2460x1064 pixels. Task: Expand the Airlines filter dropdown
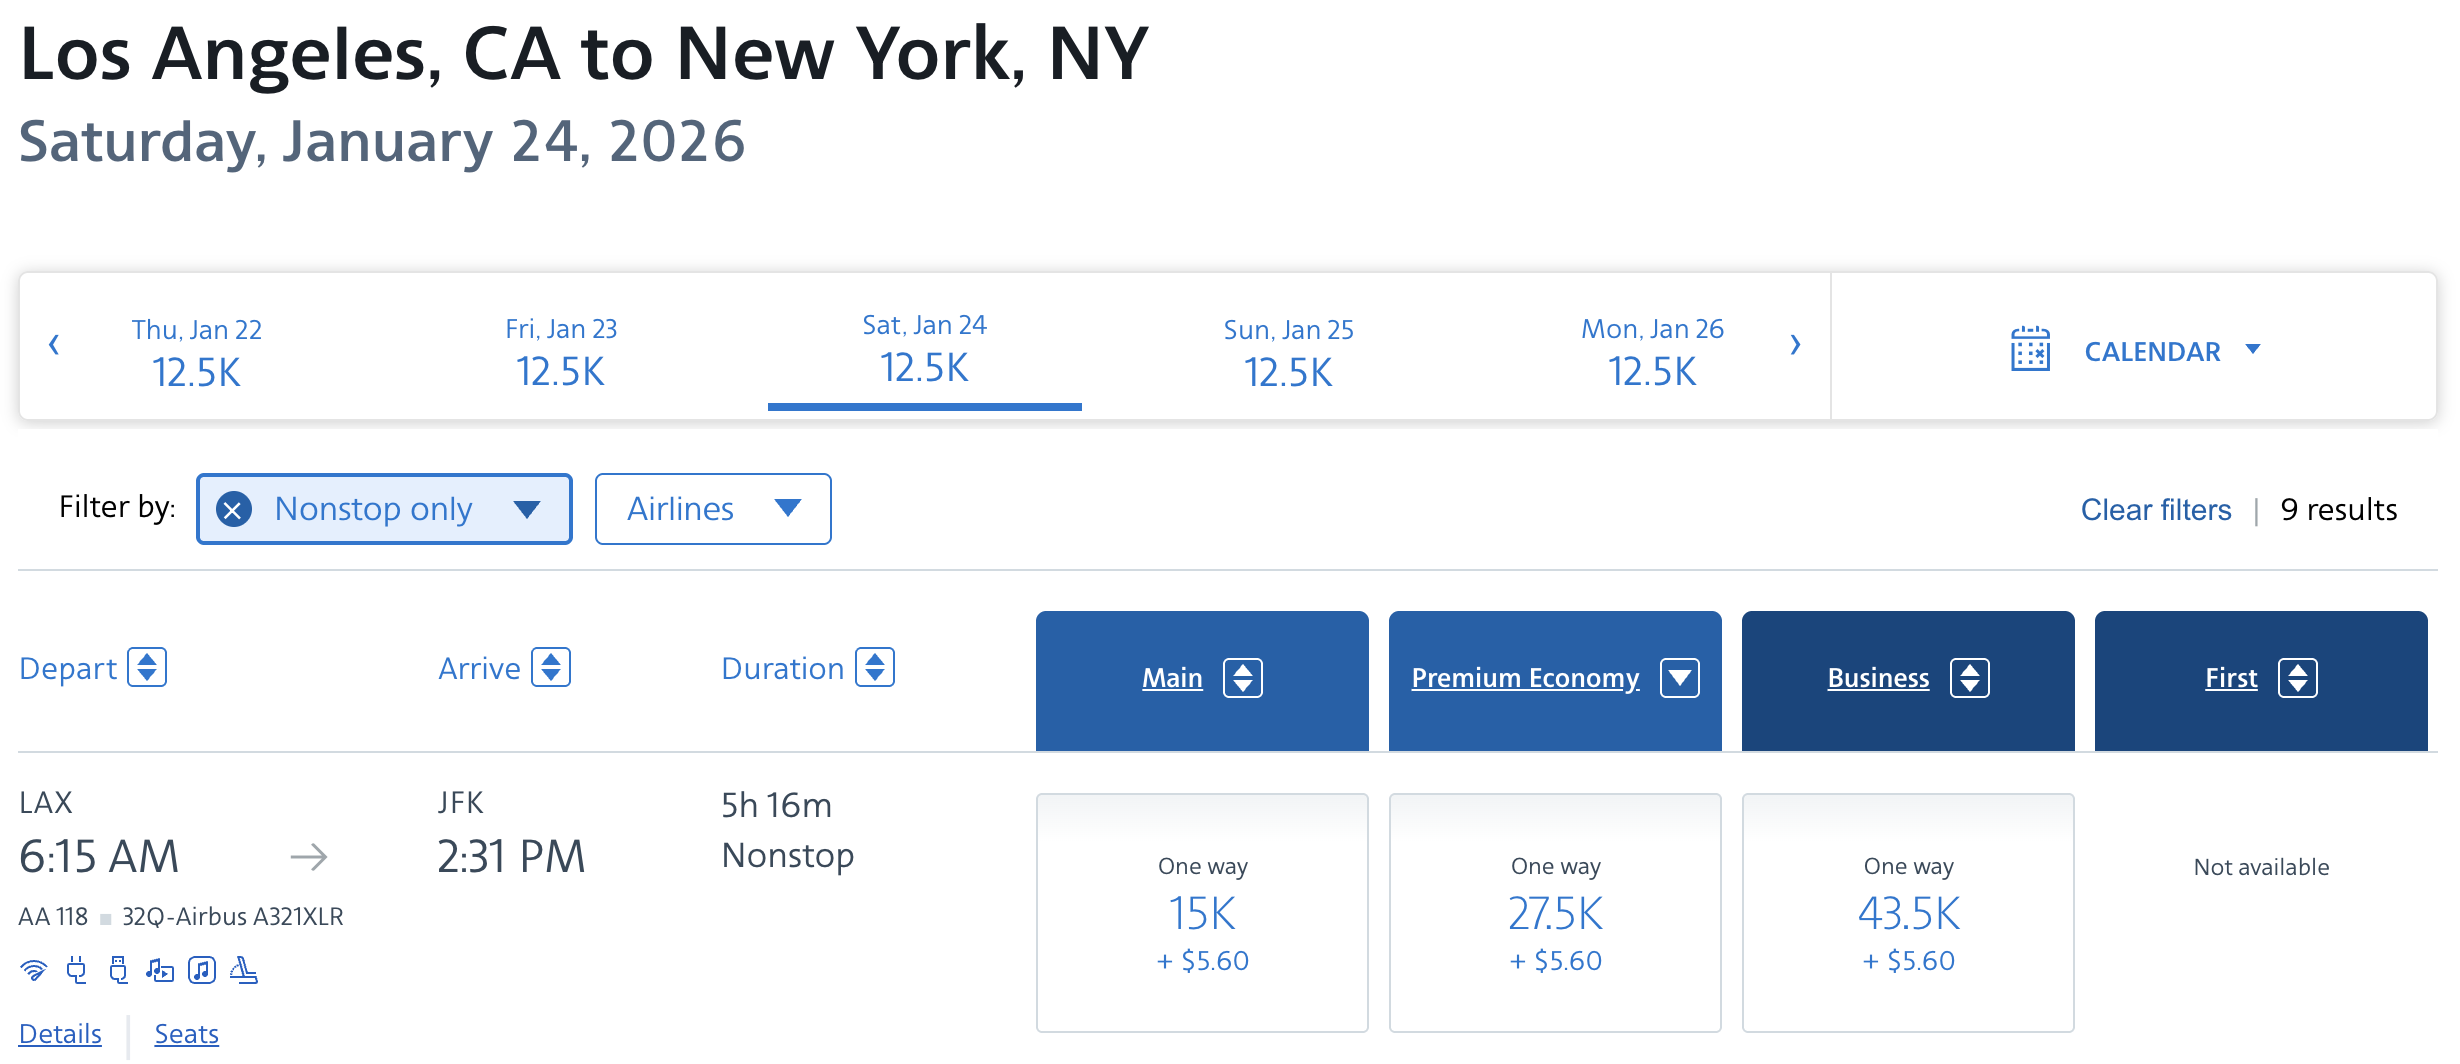coord(713,509)
